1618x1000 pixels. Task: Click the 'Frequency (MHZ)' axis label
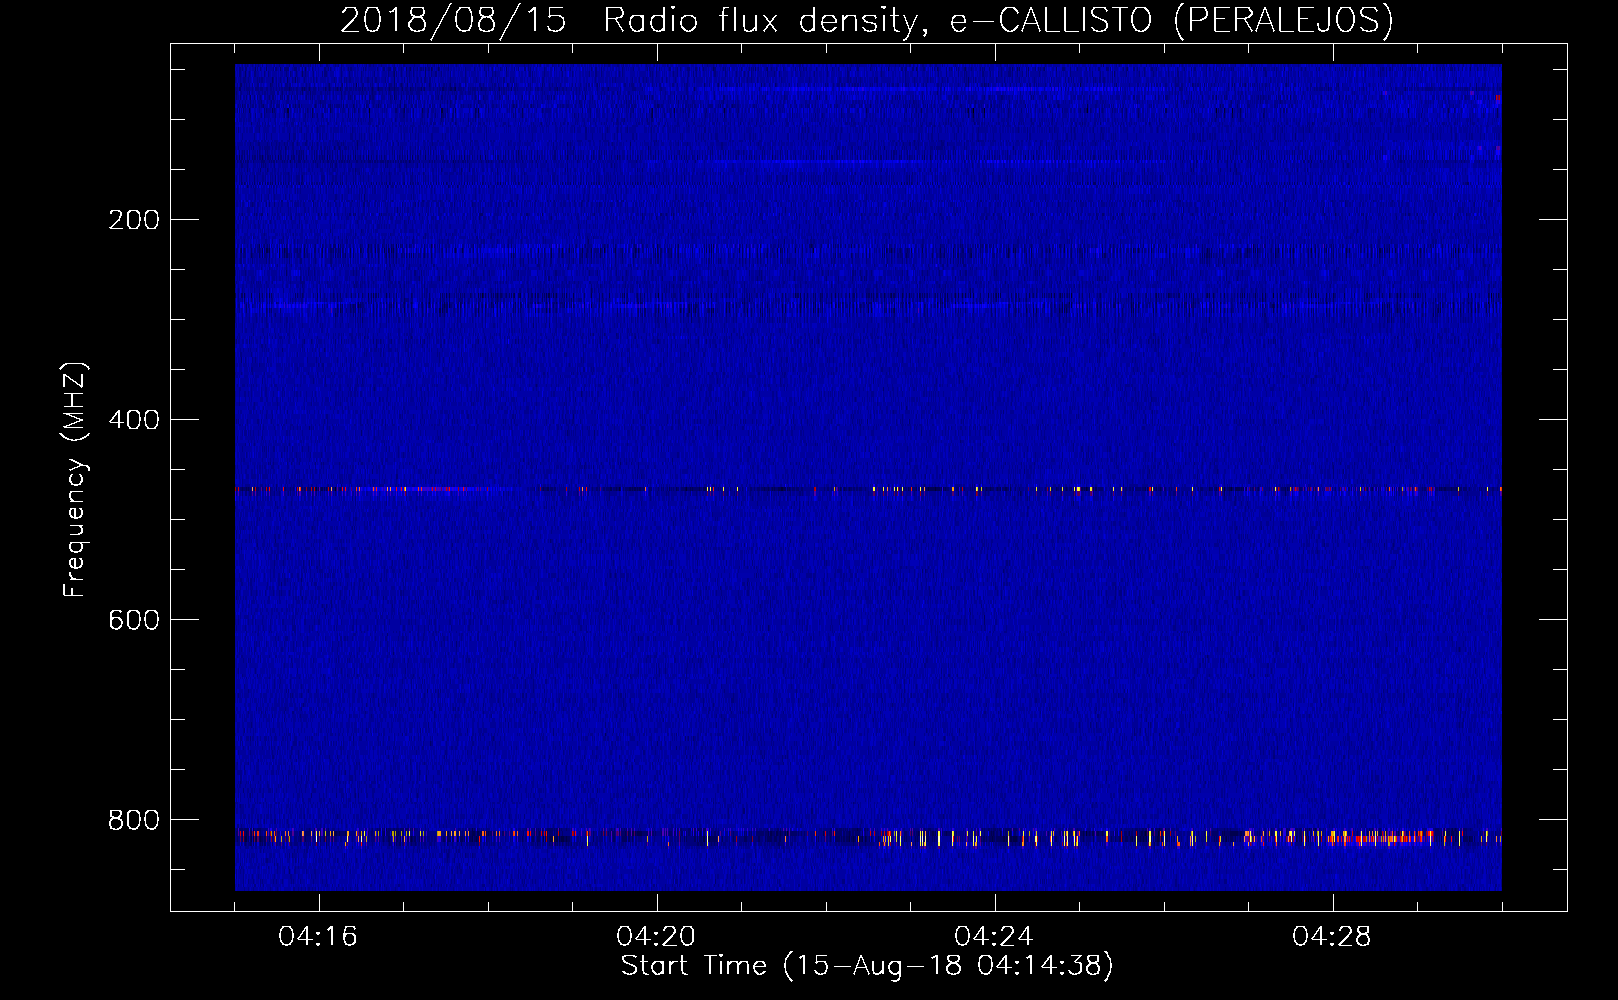75,480
